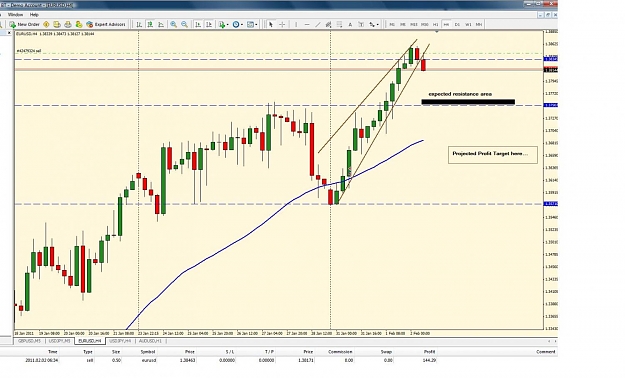Screen dimensions: 625x378
Task: Select the Trendline drawing tool
Action: point(318,24)
